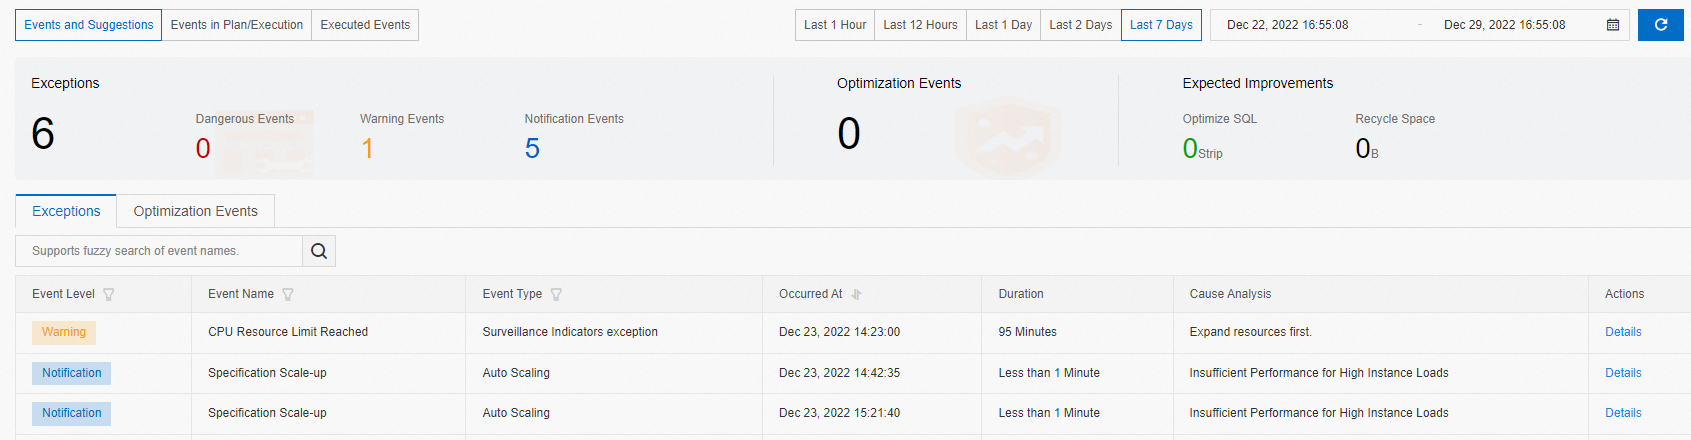This screenshot has width=1691, height=440.
Task: Open the Event Name filter icon
Action: pos(288,294)
